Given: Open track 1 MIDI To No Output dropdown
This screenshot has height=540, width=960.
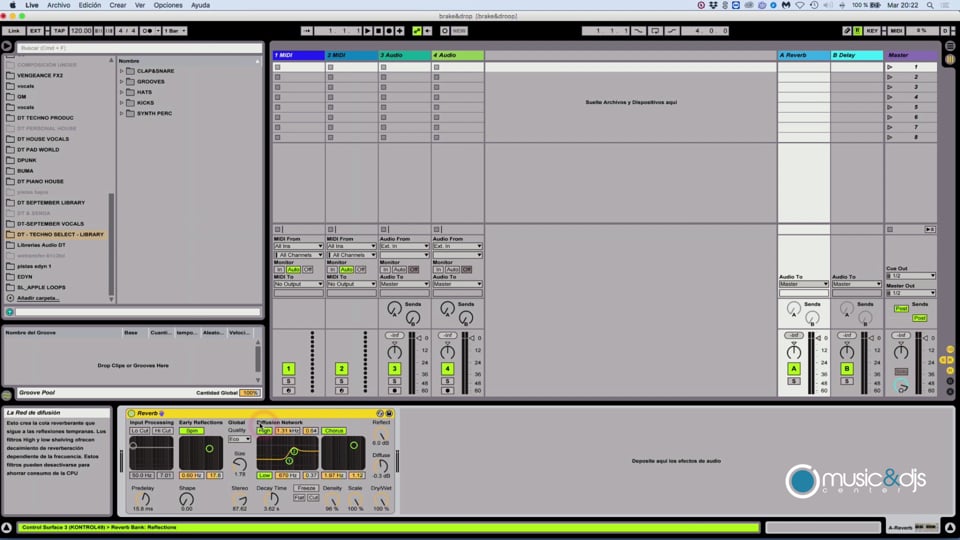Looking at the screenshot, I should [x=298, y=284].
